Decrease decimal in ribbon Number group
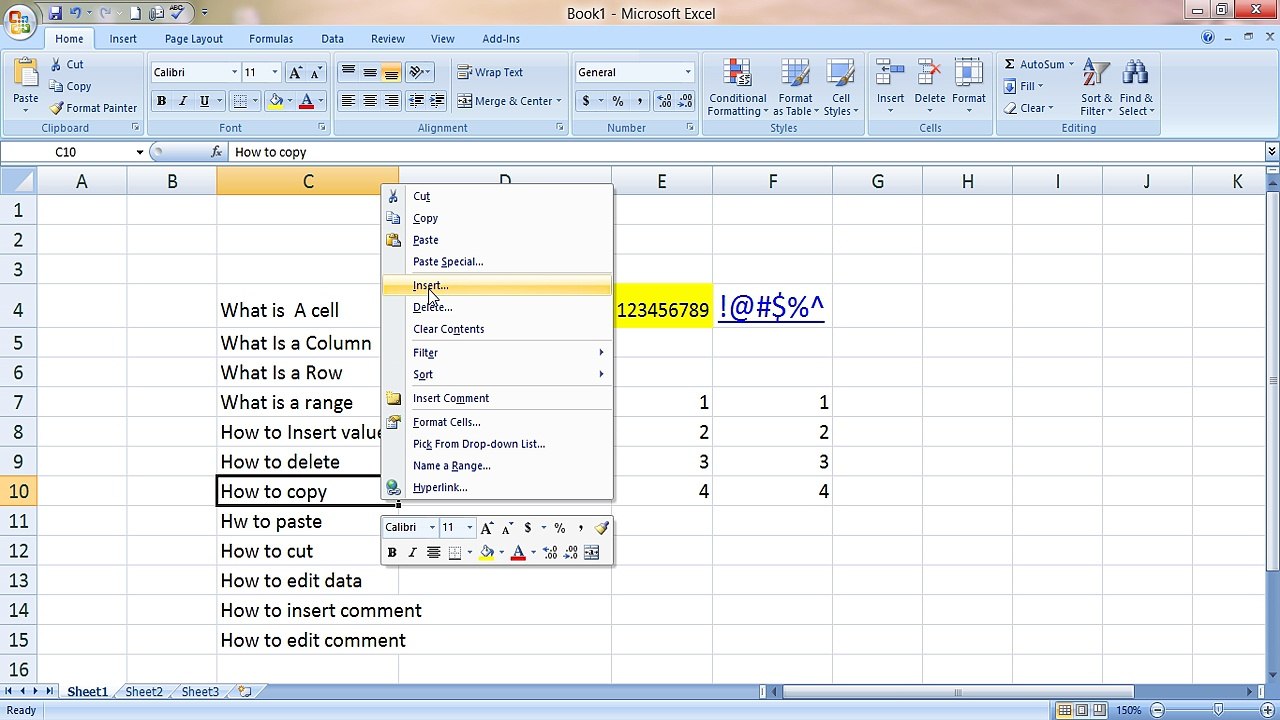Image resolution: width=1280 pixels, height=720 pixels. point(685,101)
